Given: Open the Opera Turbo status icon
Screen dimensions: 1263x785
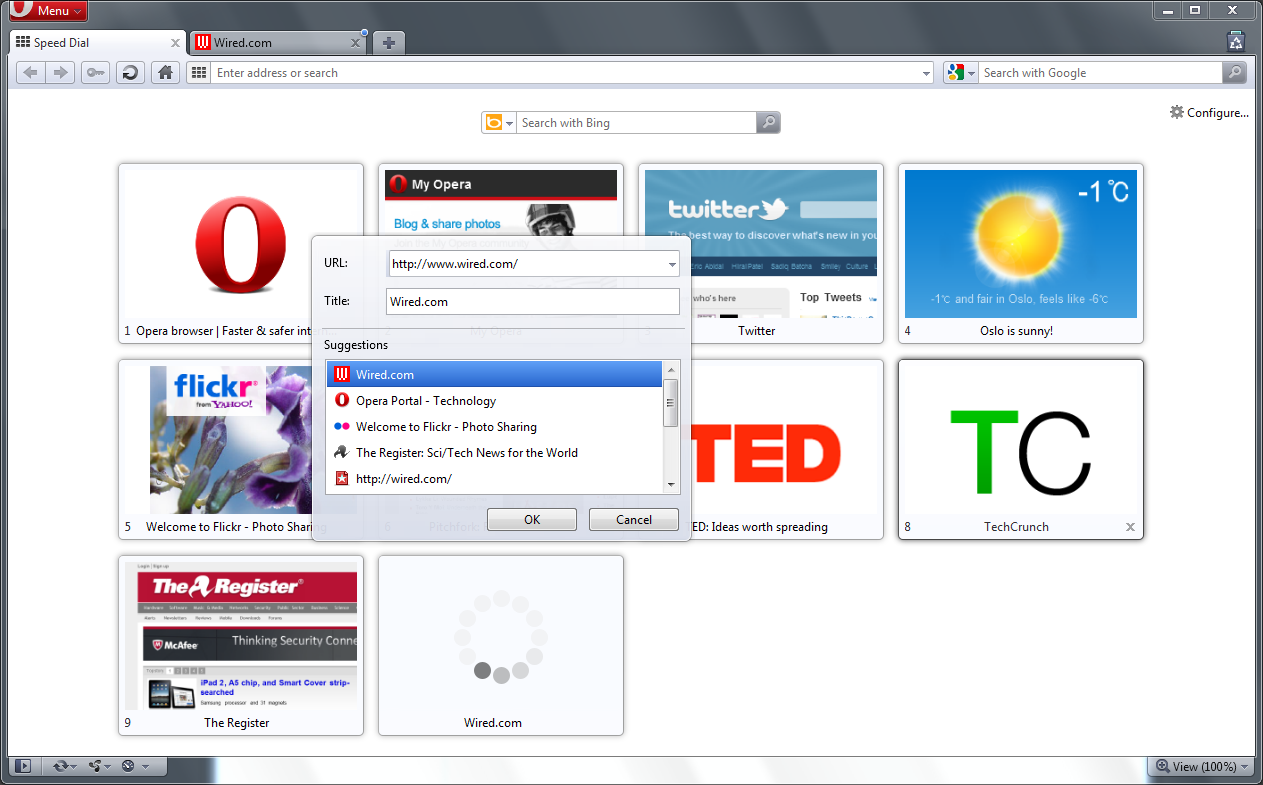Looking at the screenshot, I should tap(128, 766).
